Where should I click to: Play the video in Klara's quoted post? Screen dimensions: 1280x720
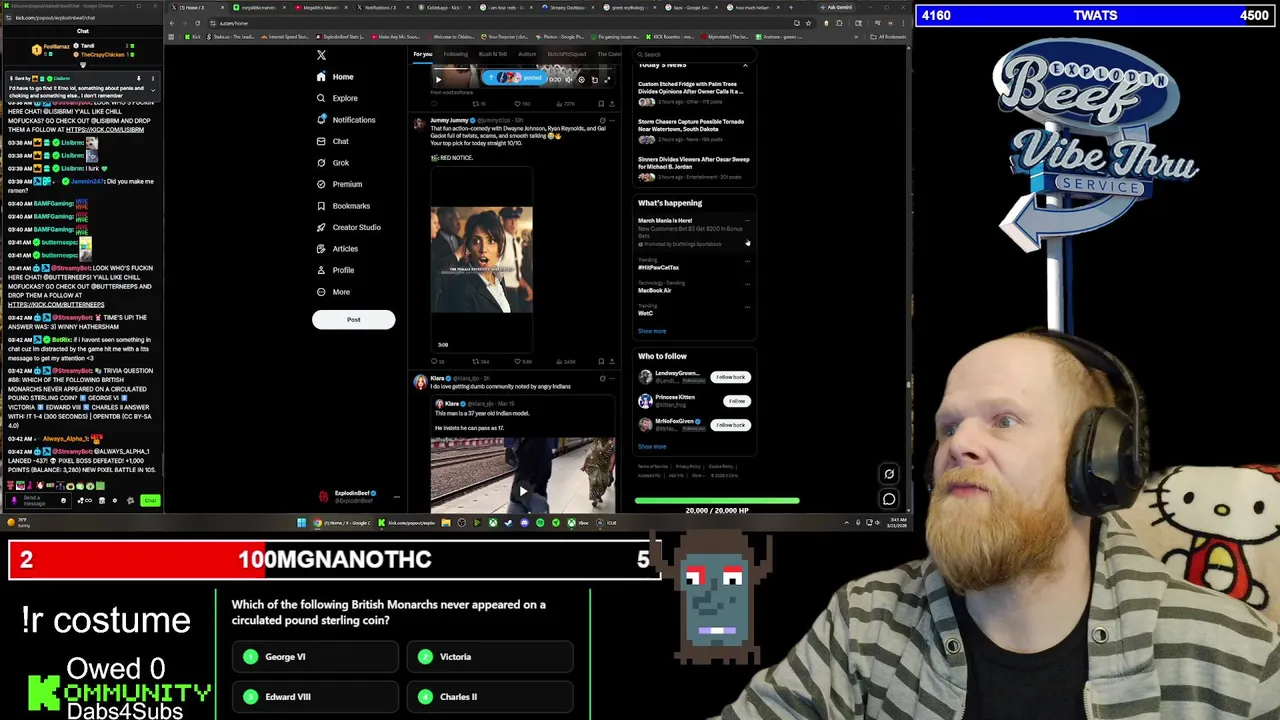pyautogui.click(x=522, y=491)
